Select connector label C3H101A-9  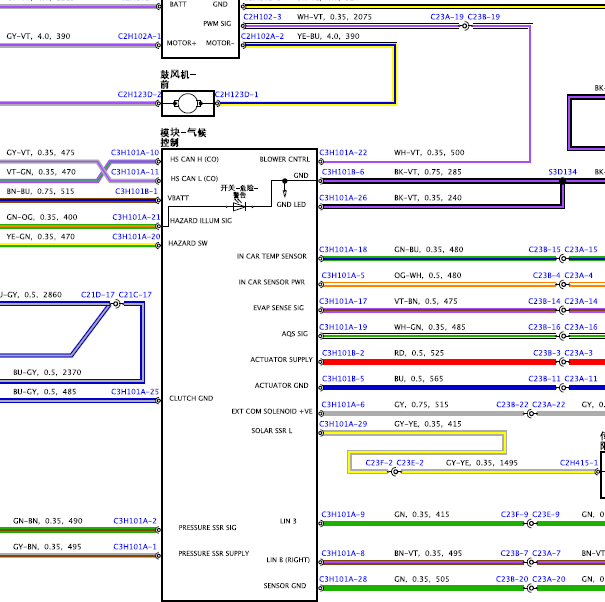click(x=343, y=514)
